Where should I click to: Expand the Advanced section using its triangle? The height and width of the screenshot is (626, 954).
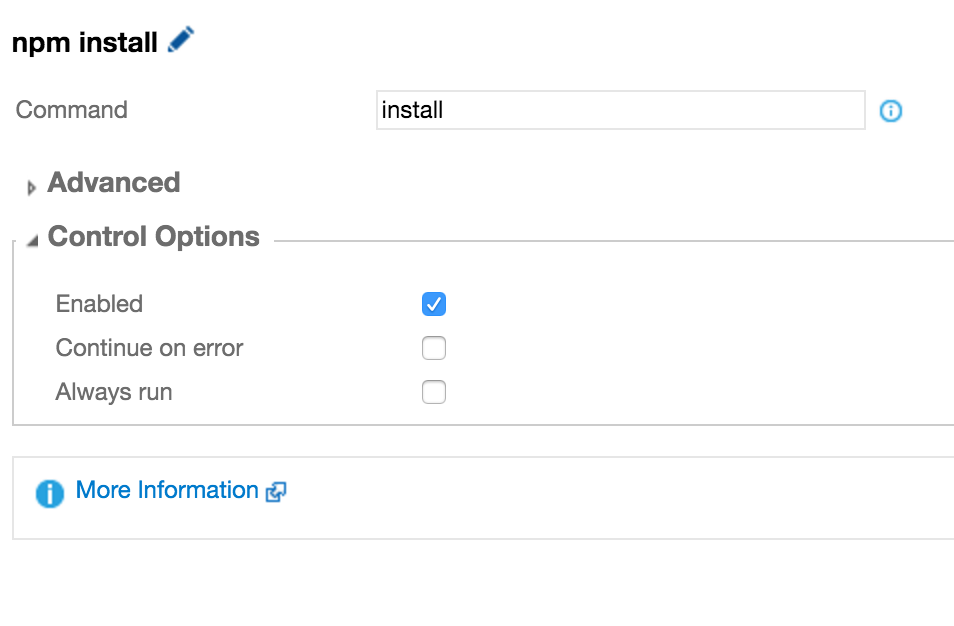coord(32,187)
